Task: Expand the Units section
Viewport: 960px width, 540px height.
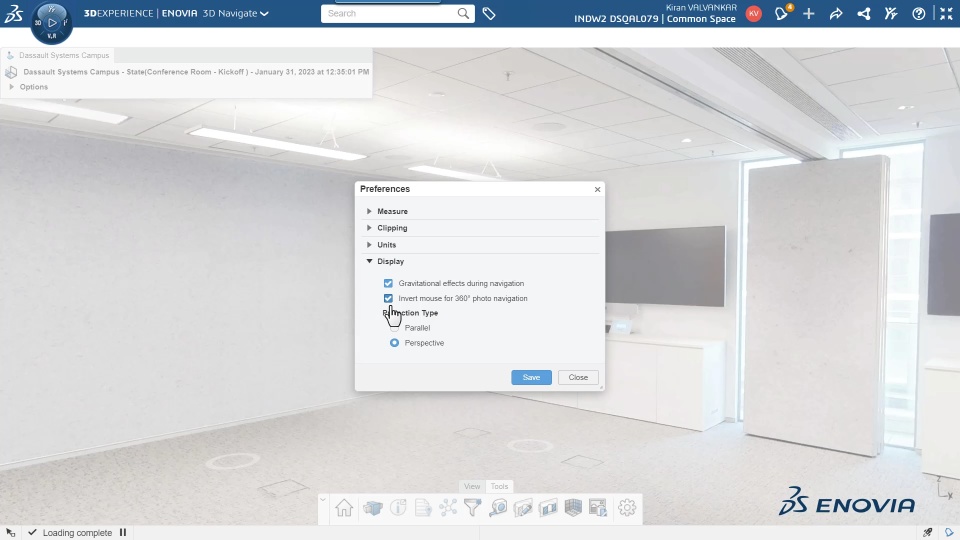Action: pyautogui.click(x=369, y=244)
